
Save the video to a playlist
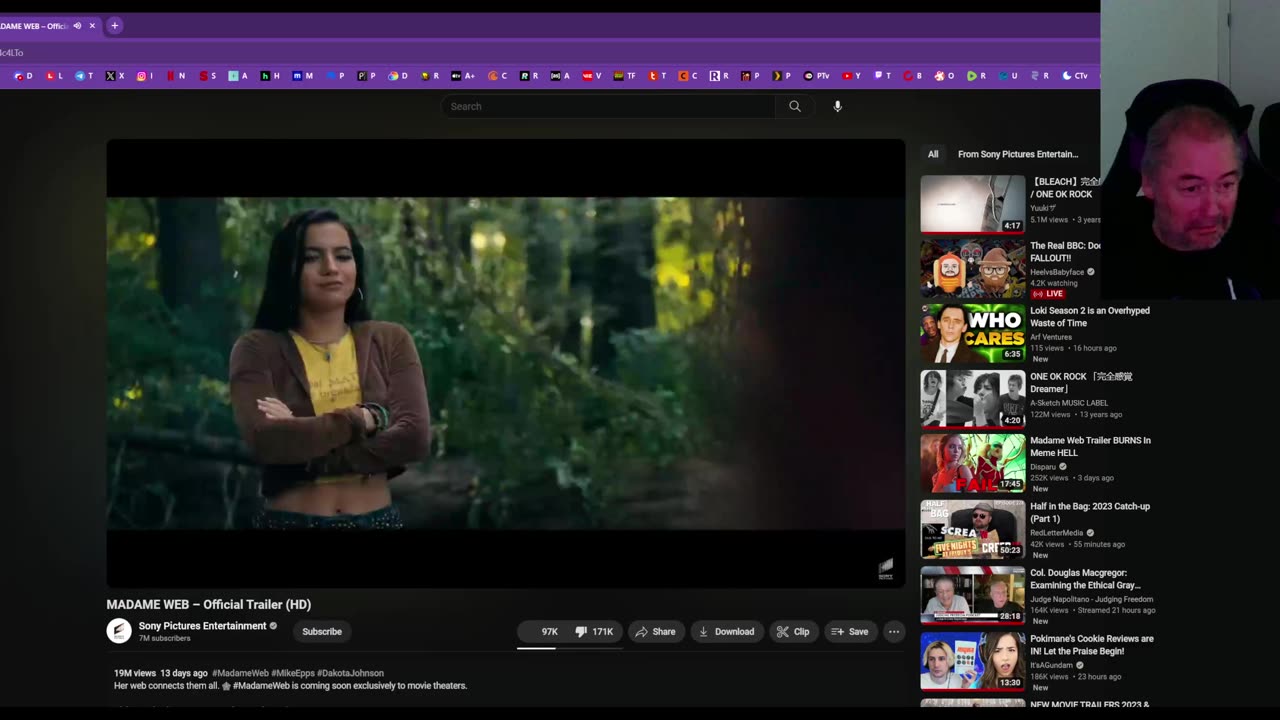[850, 632]
